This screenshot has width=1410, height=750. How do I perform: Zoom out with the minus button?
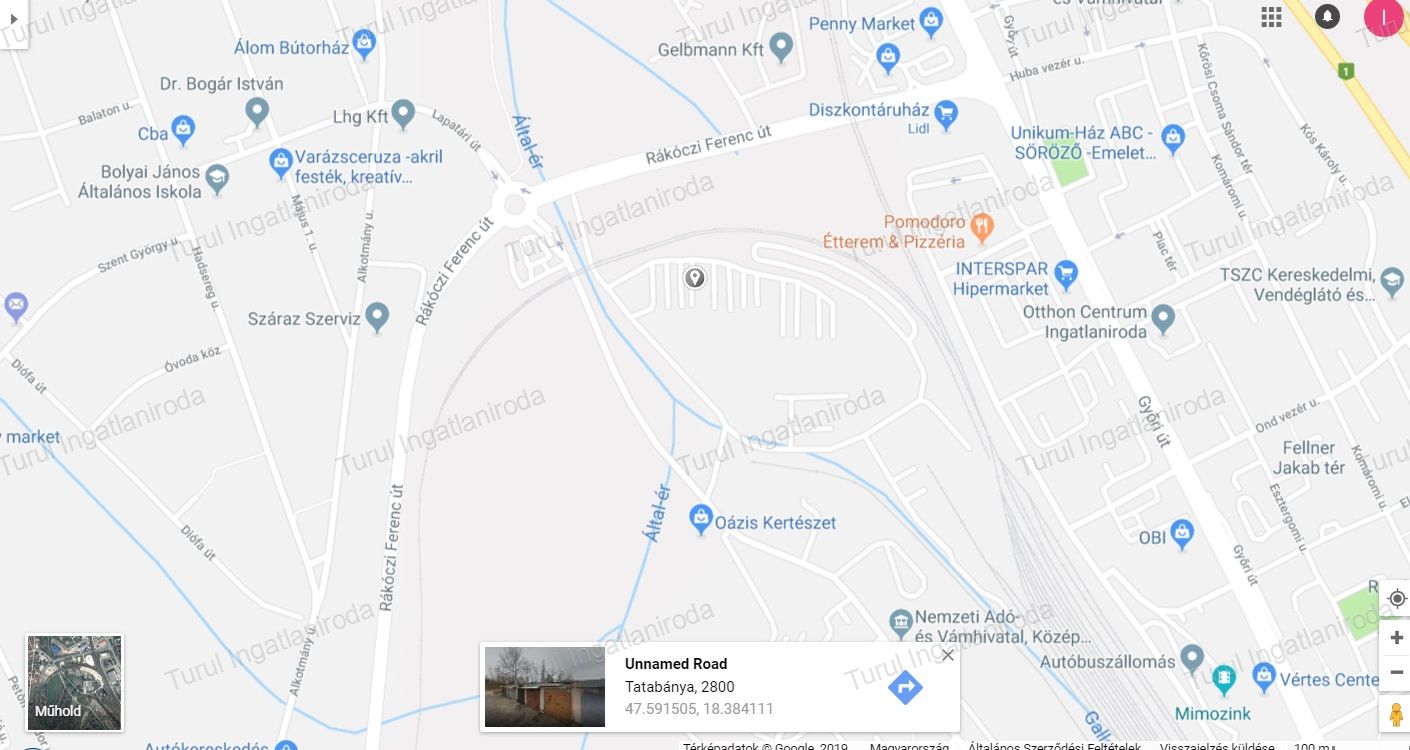(x=1397, y=673)
